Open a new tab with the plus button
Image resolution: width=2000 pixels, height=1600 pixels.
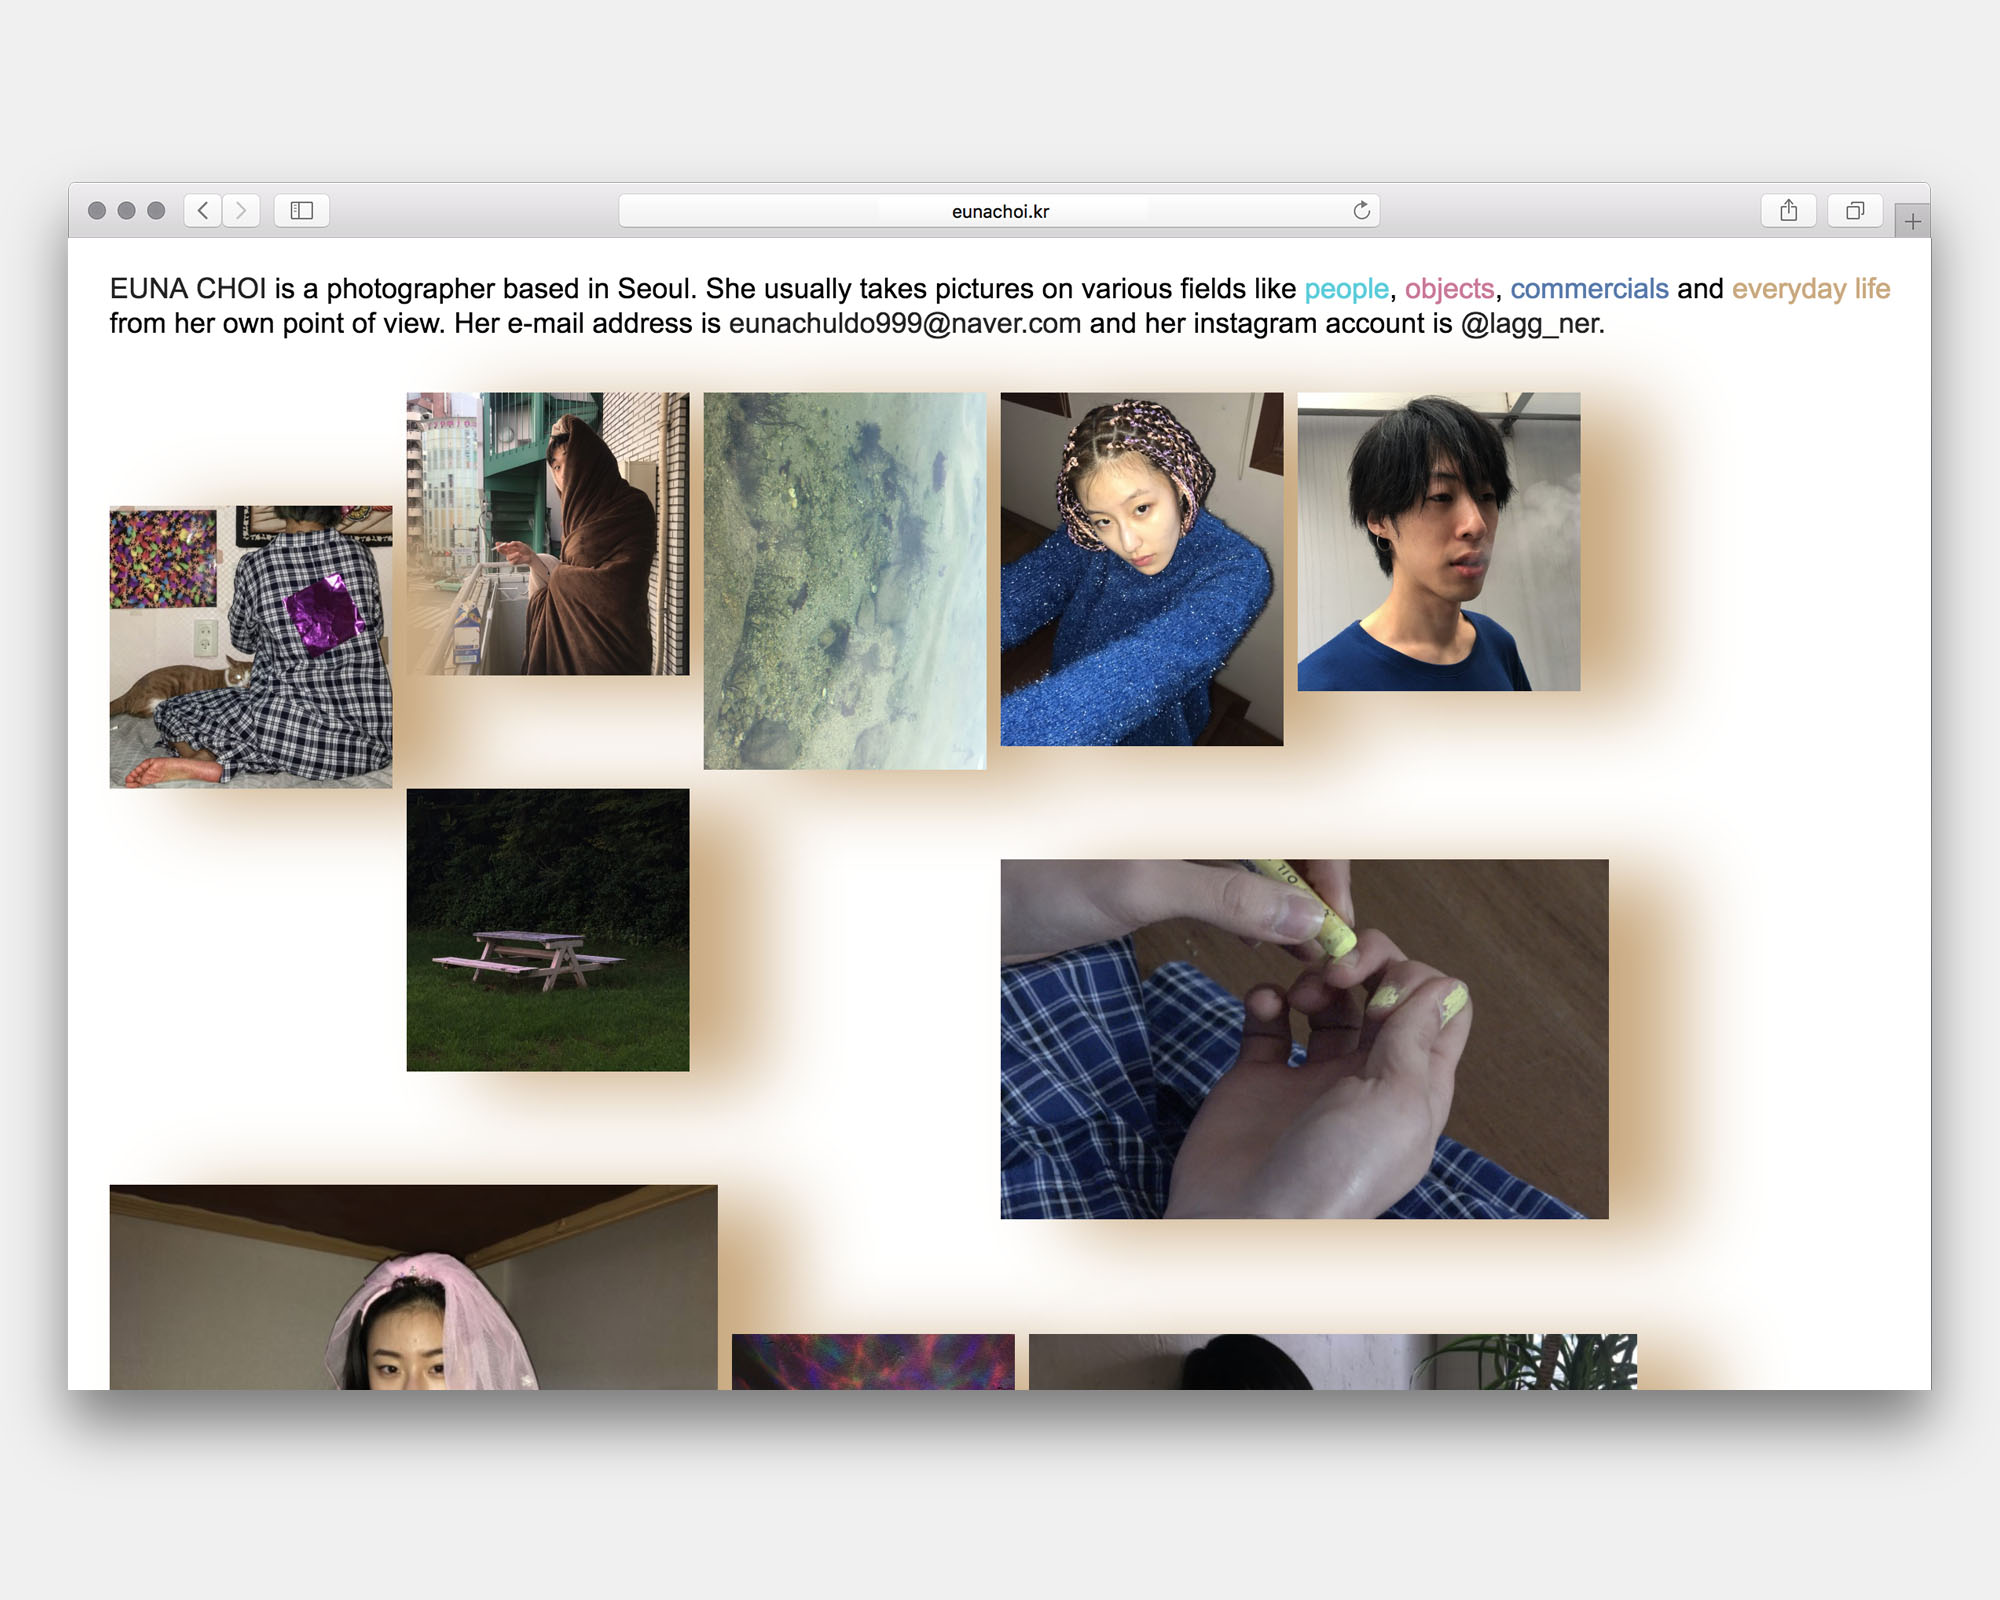click(x=1912, y=221)
